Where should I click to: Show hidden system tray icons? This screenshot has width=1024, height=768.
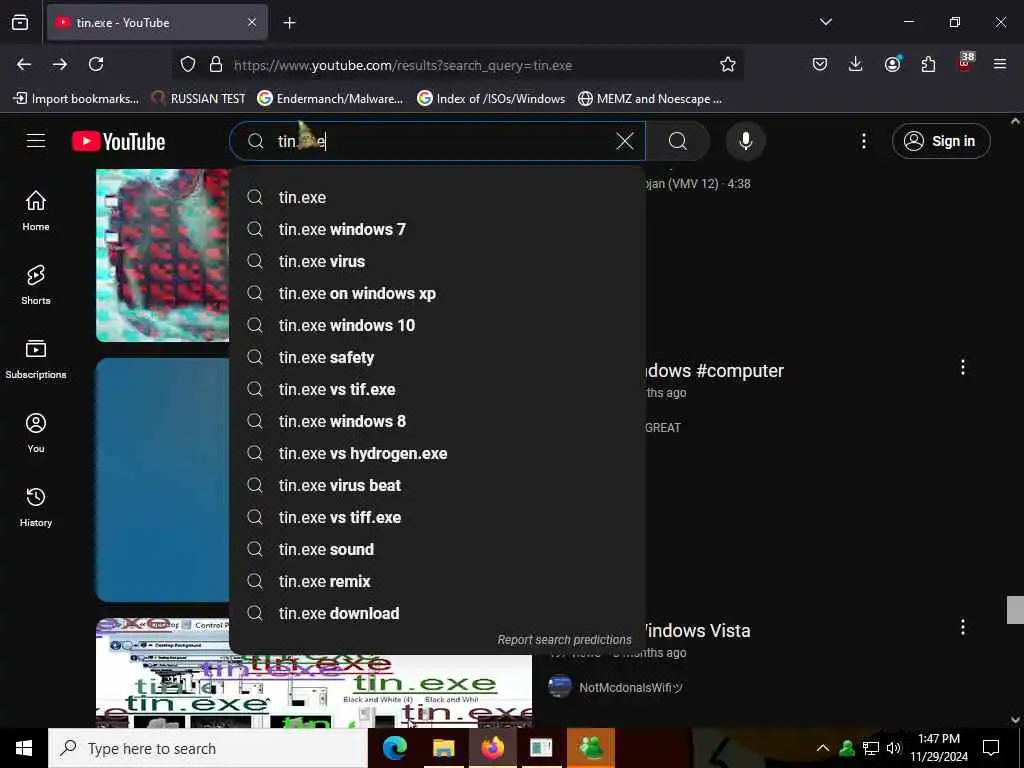(x=823, y=748)
